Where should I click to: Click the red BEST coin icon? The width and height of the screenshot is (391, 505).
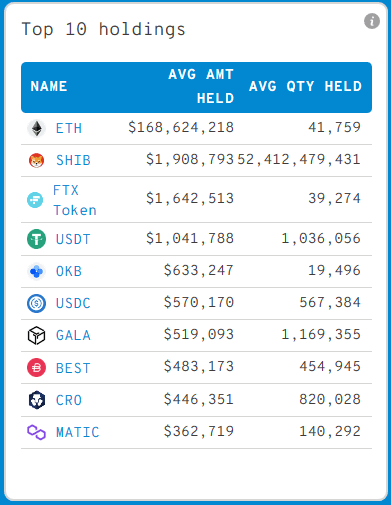tap(36, 367)
